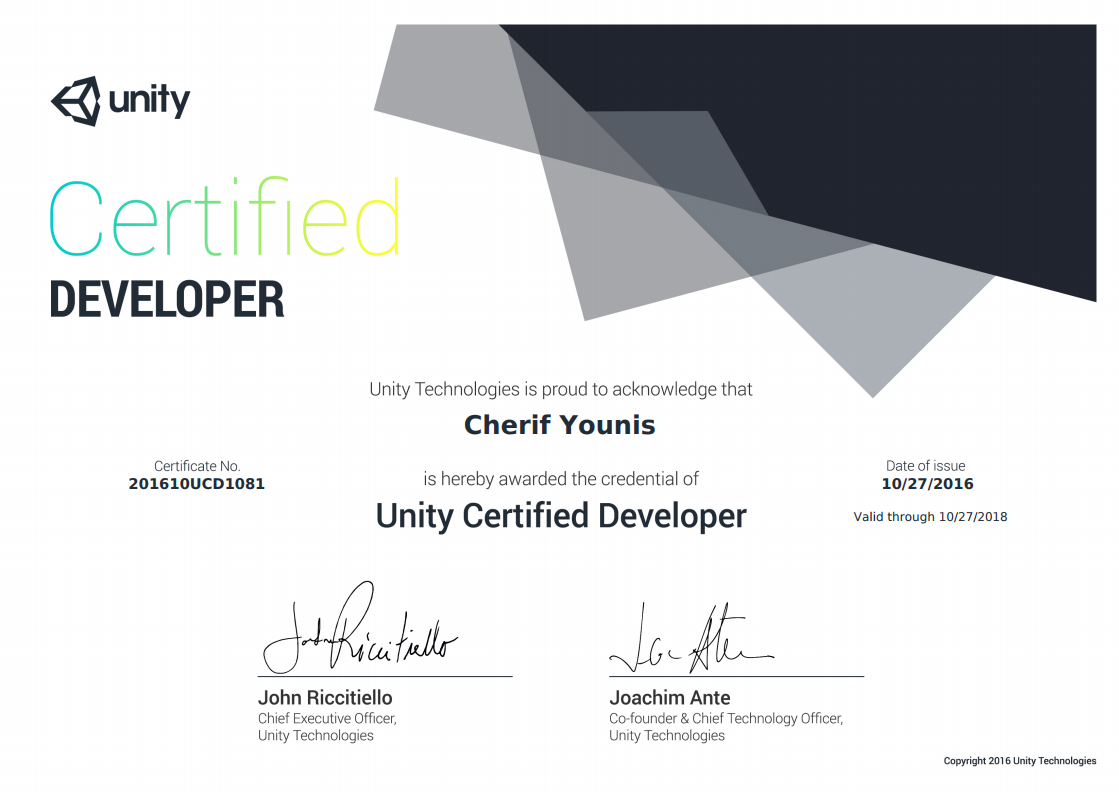Viewport: 1119px width, 792px height.
Task: Click the 'Date of issue' label
Action: (x=926, y=466)
